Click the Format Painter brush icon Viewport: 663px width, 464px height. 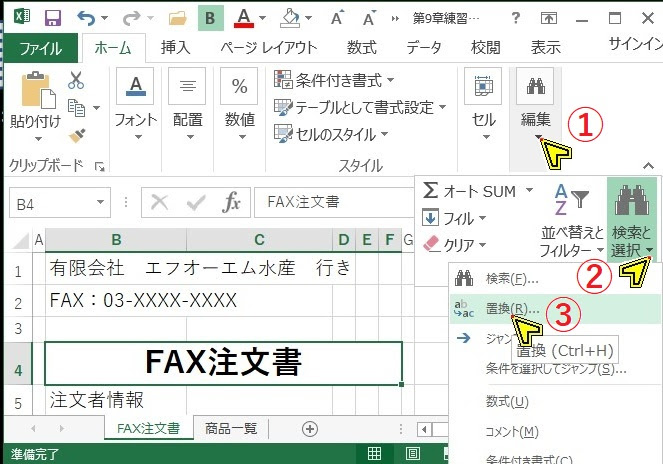(76, 131)
